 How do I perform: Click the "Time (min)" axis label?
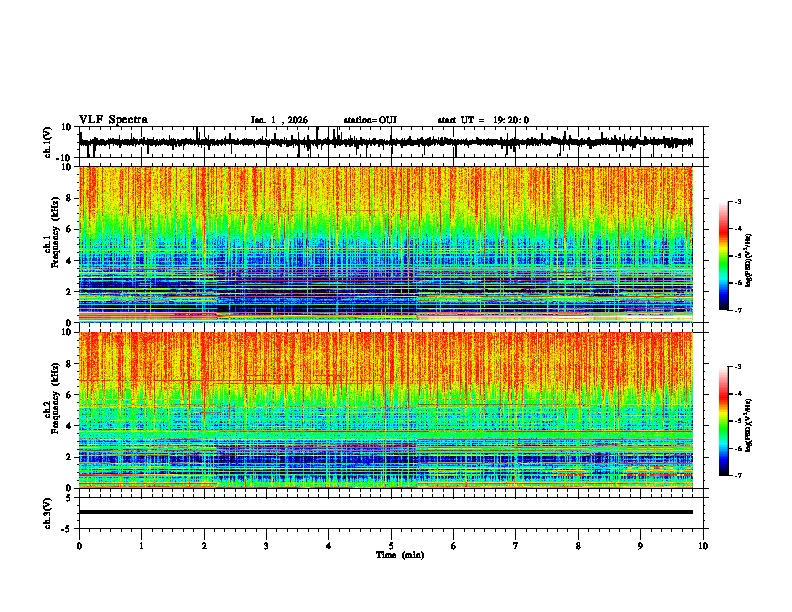(400, 555)
